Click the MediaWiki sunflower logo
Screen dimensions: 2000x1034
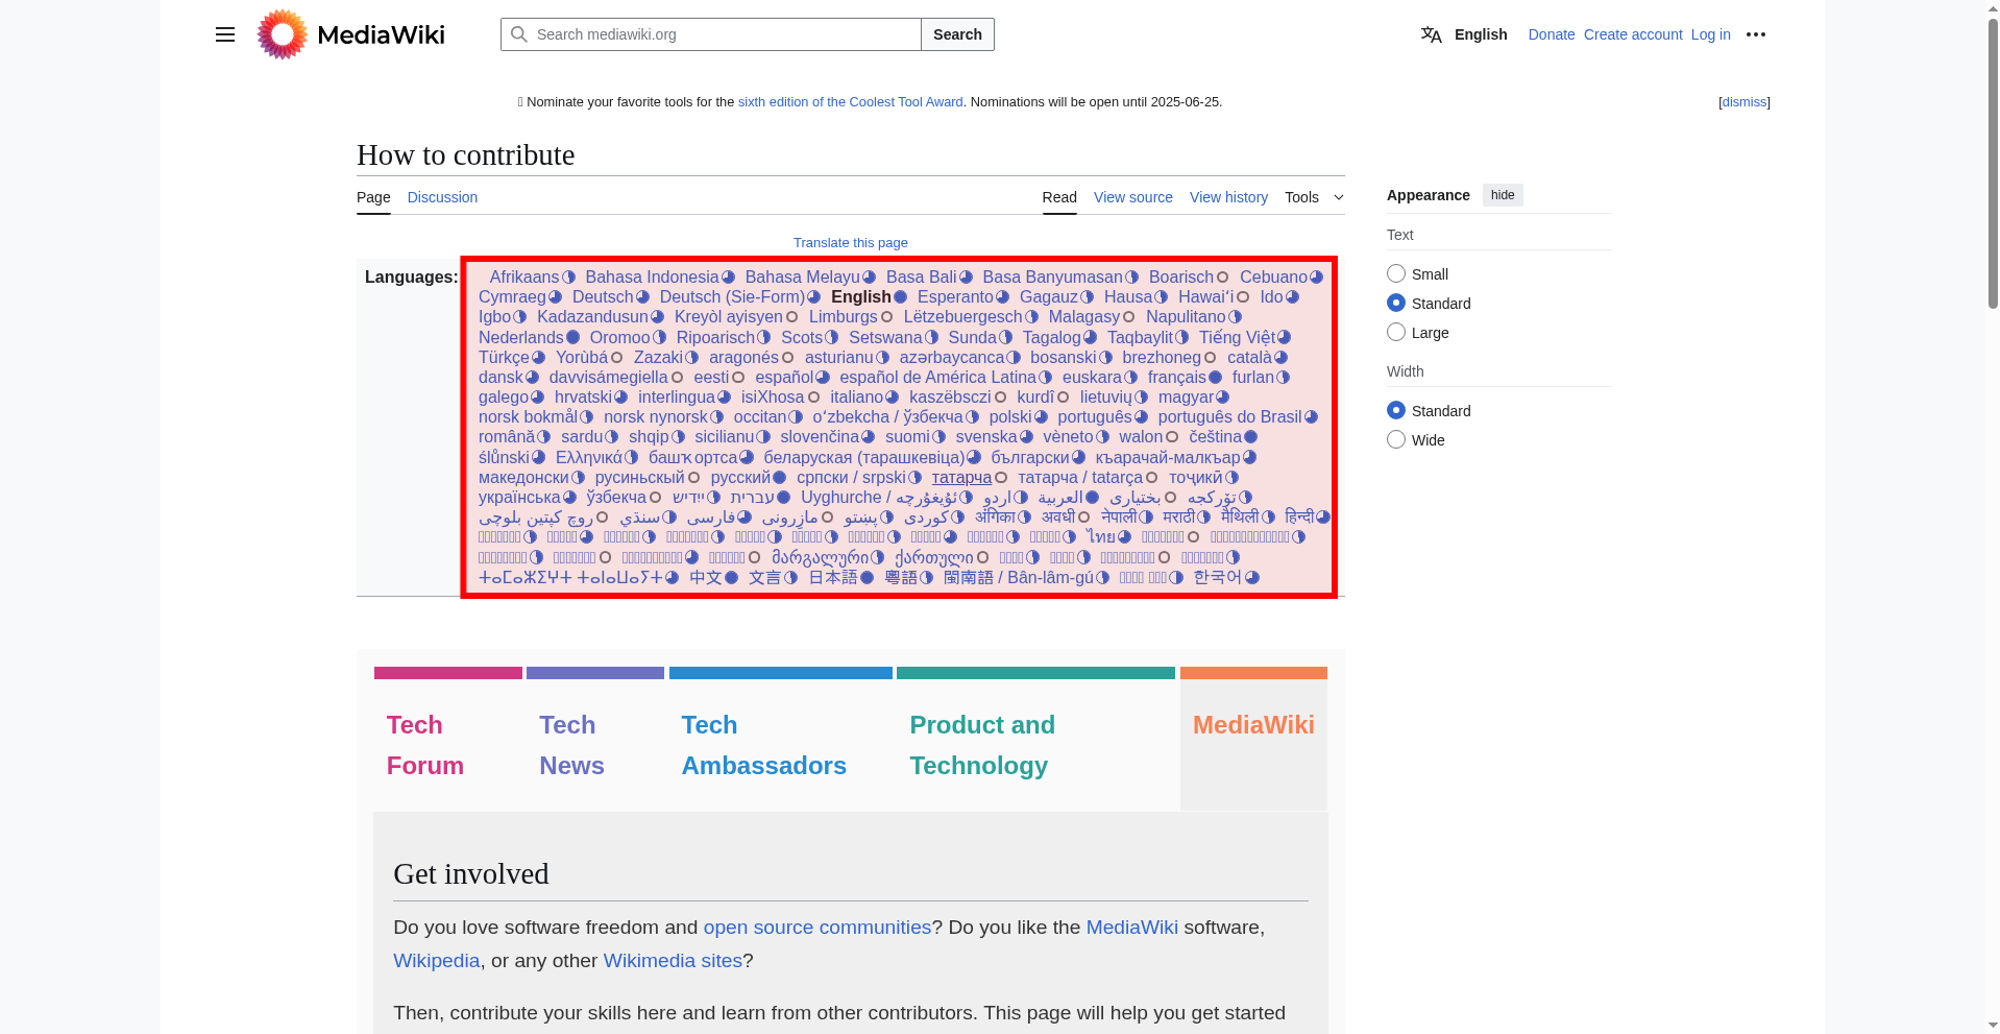[x=282, y=34]
